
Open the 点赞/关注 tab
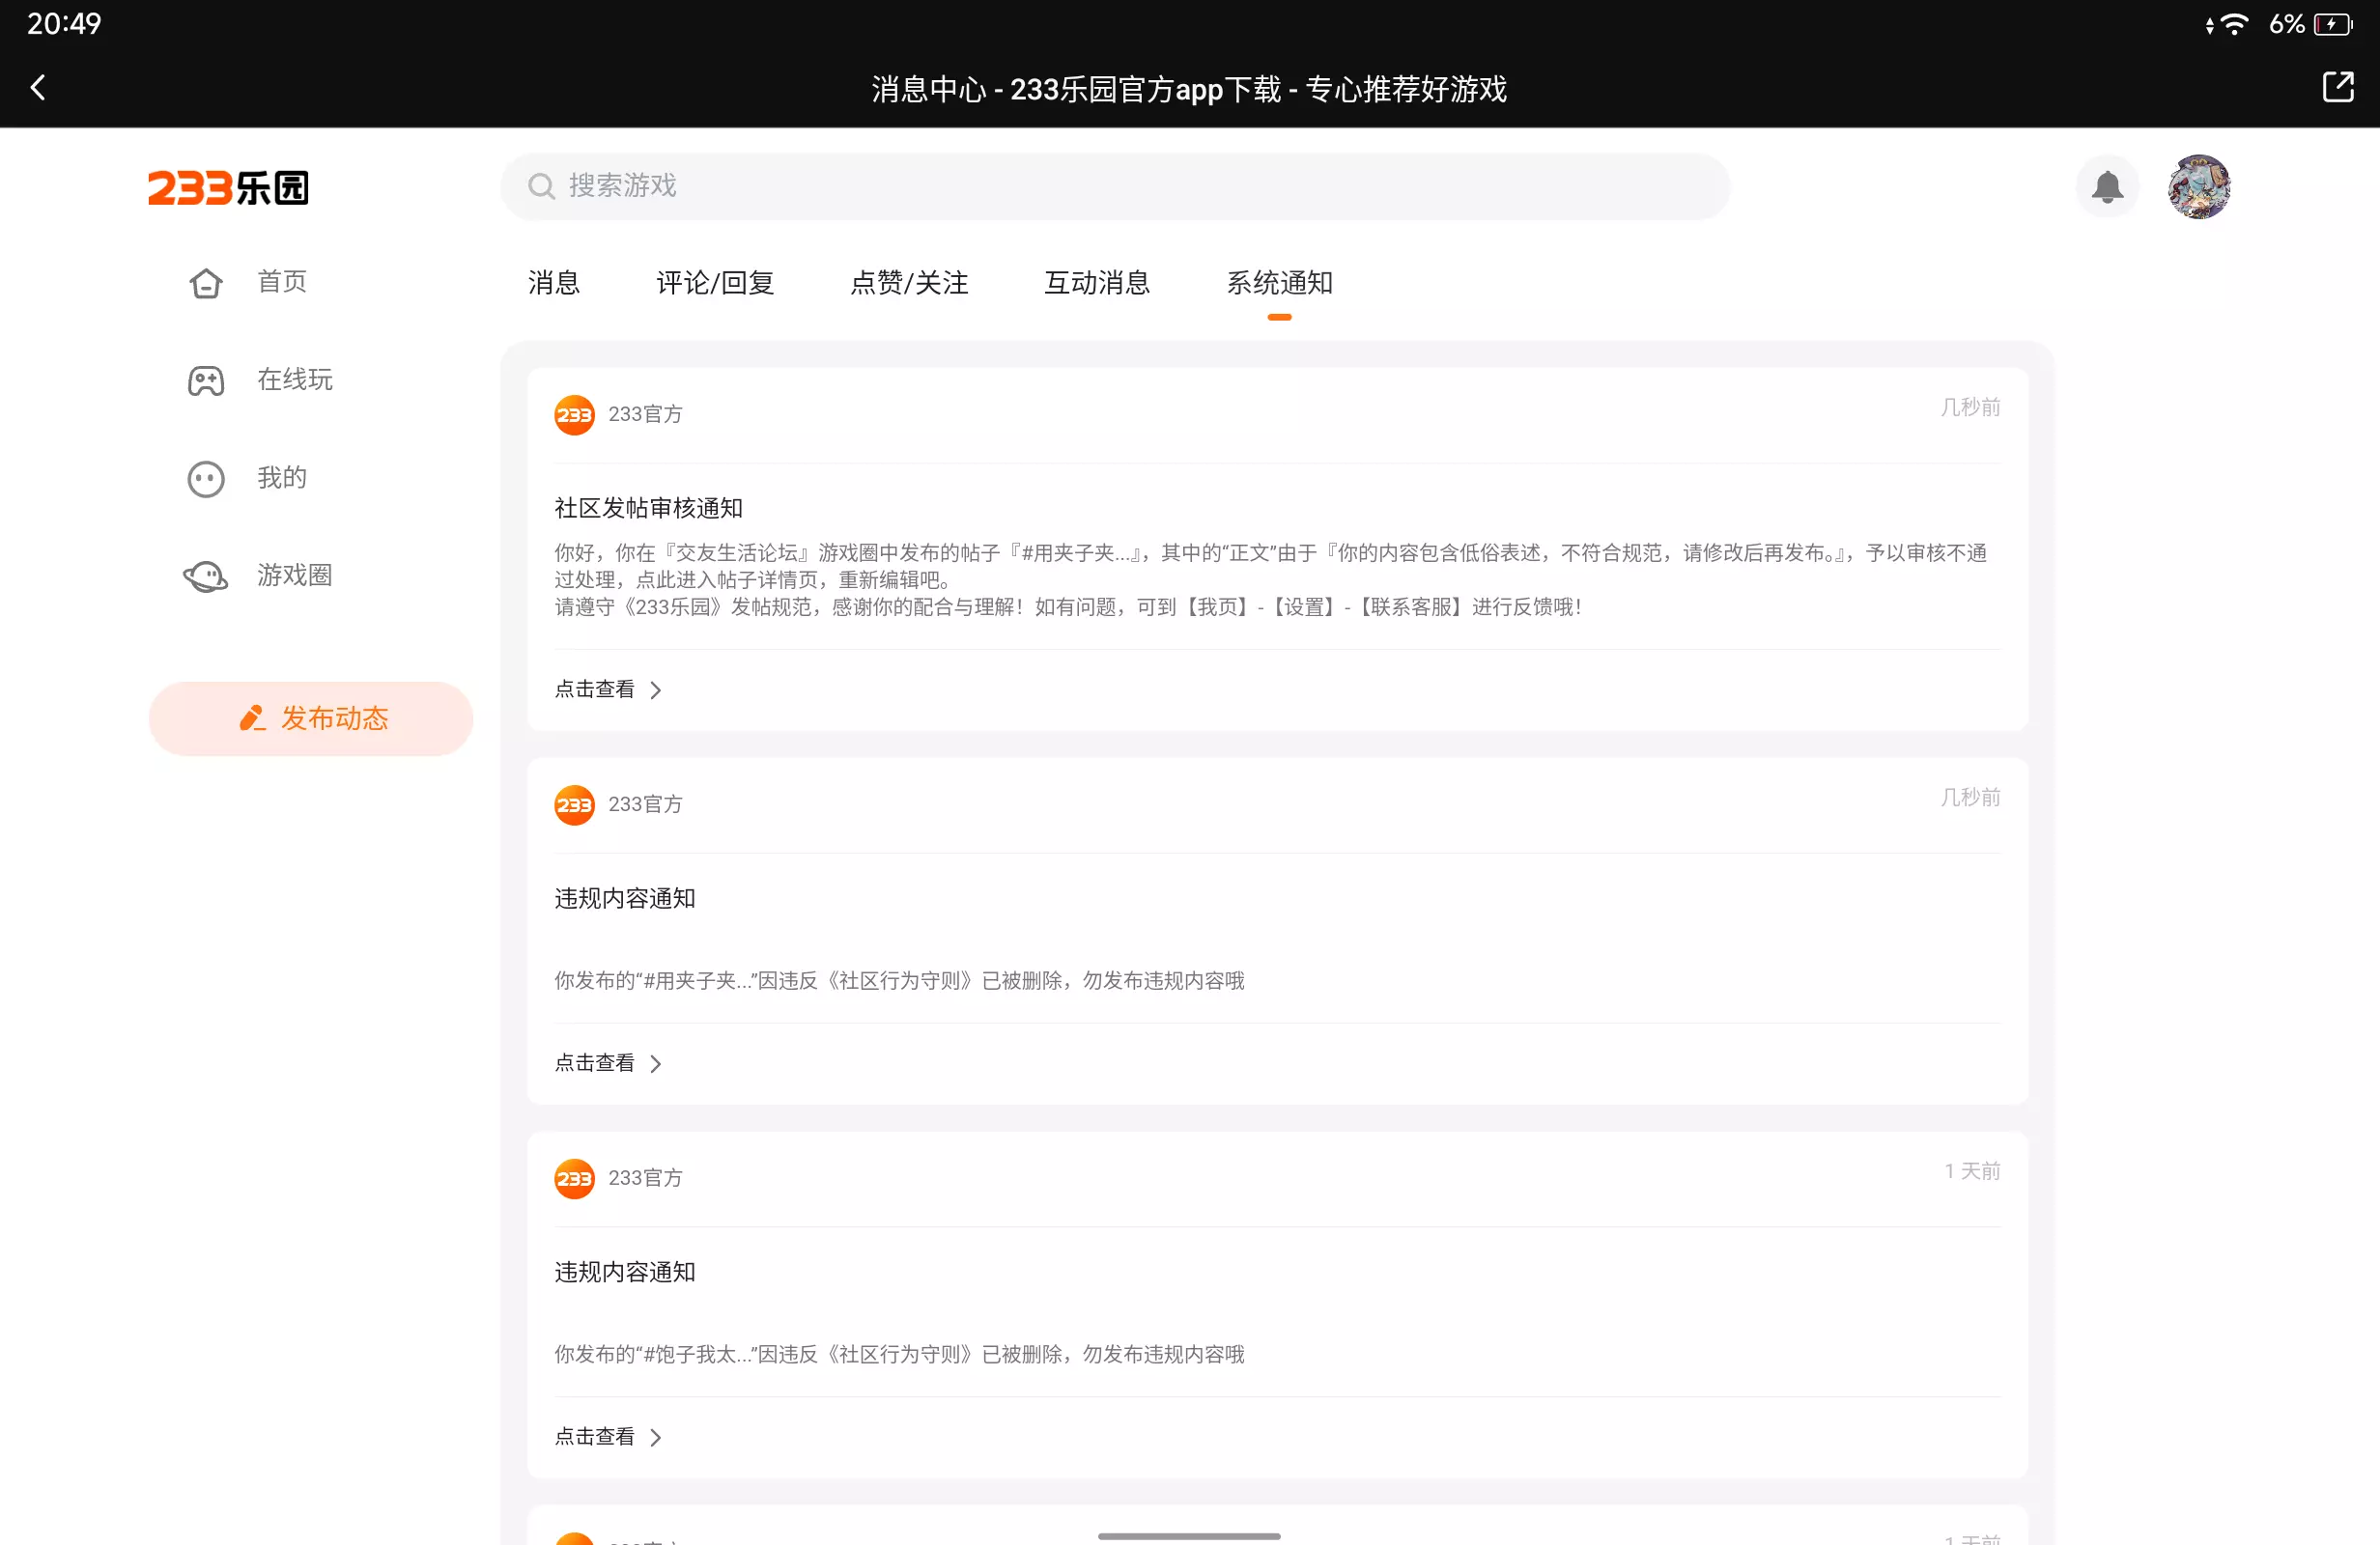point(909,283)
